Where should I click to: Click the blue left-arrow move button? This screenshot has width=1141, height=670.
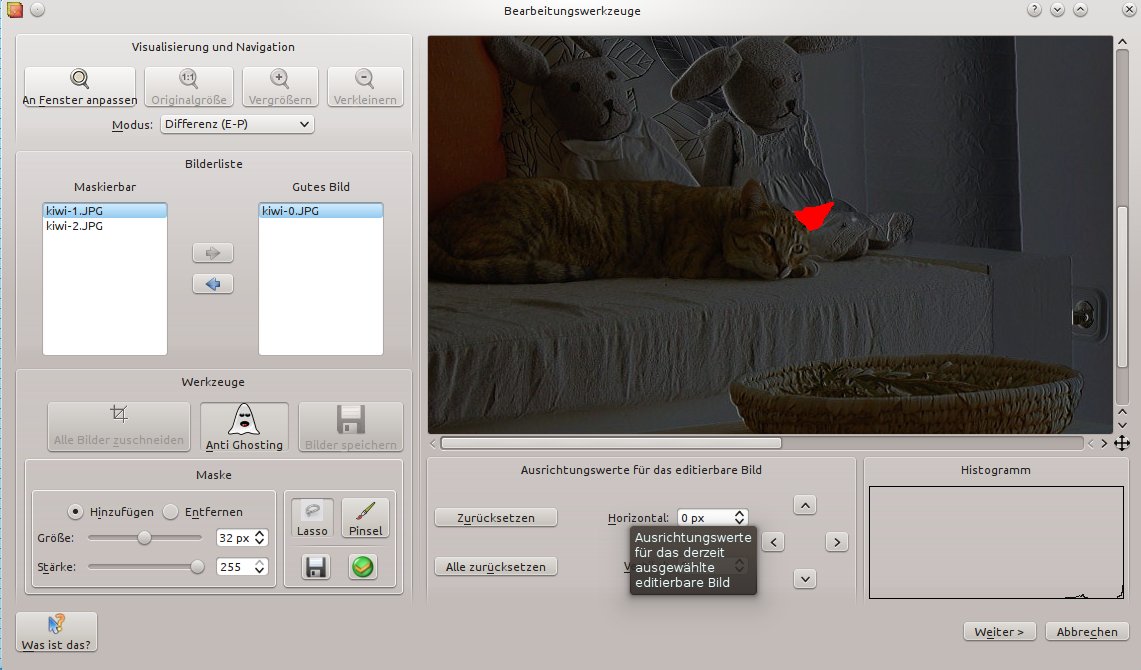coord(213,284)
